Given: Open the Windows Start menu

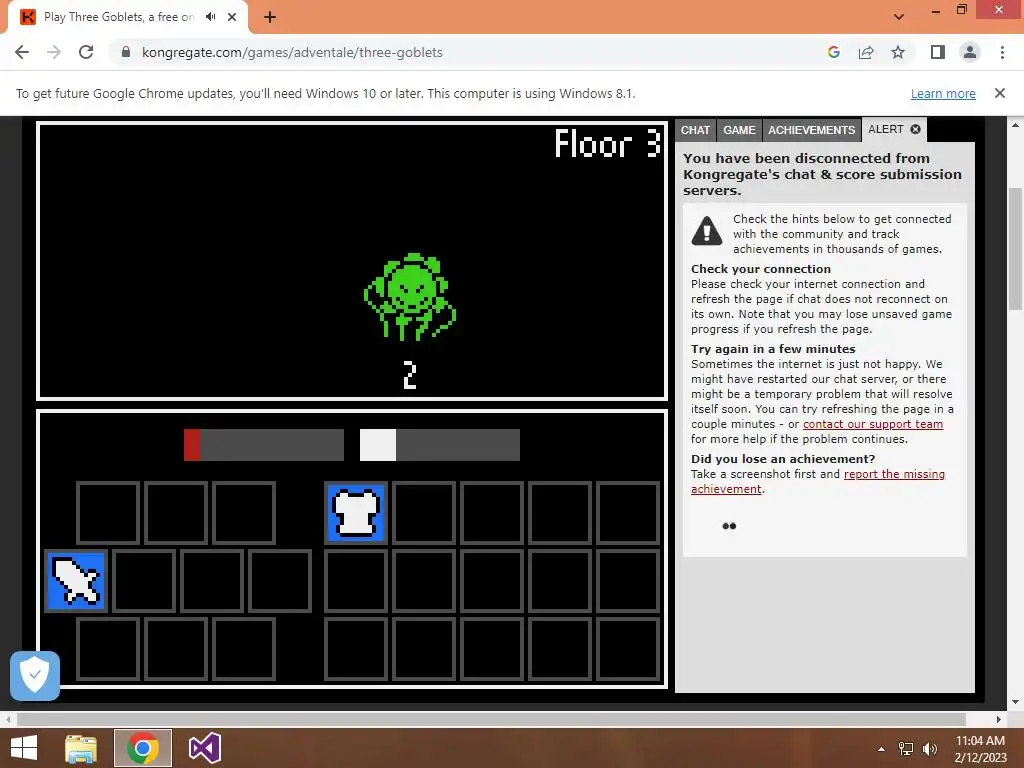Looking at the screenshot, I should 24,748.
